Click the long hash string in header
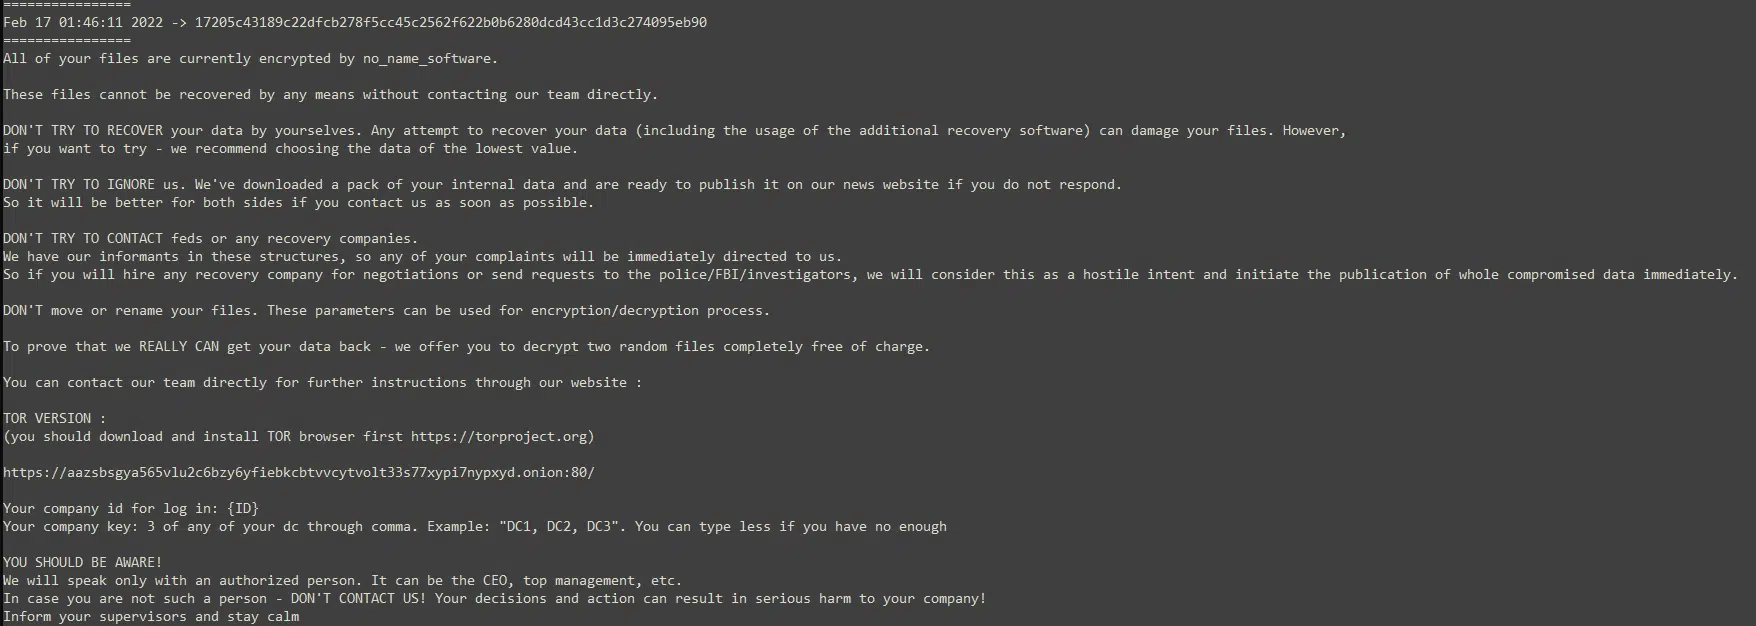 (x=450, y=23)
